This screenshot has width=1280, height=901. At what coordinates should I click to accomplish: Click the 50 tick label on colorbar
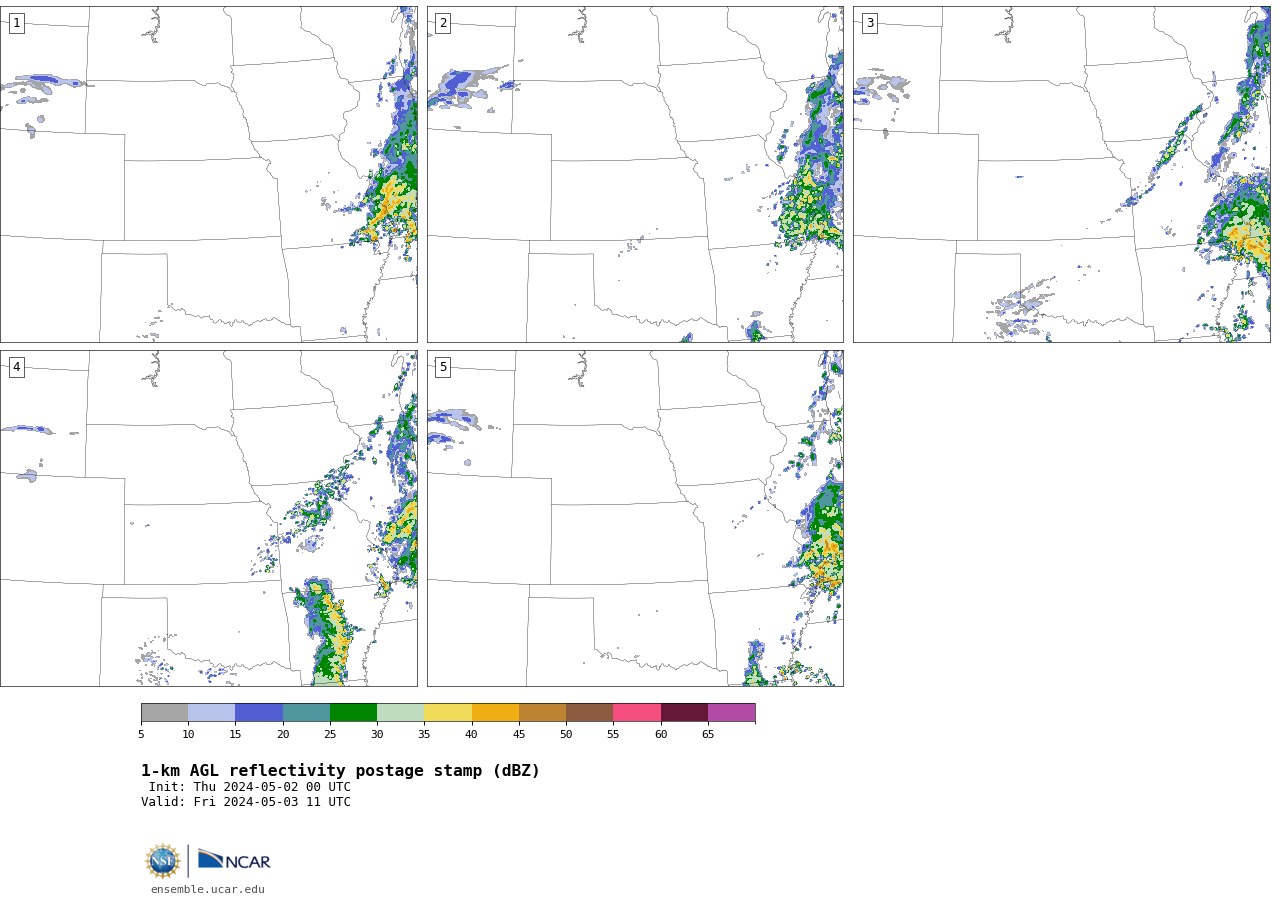pos(566,735)
